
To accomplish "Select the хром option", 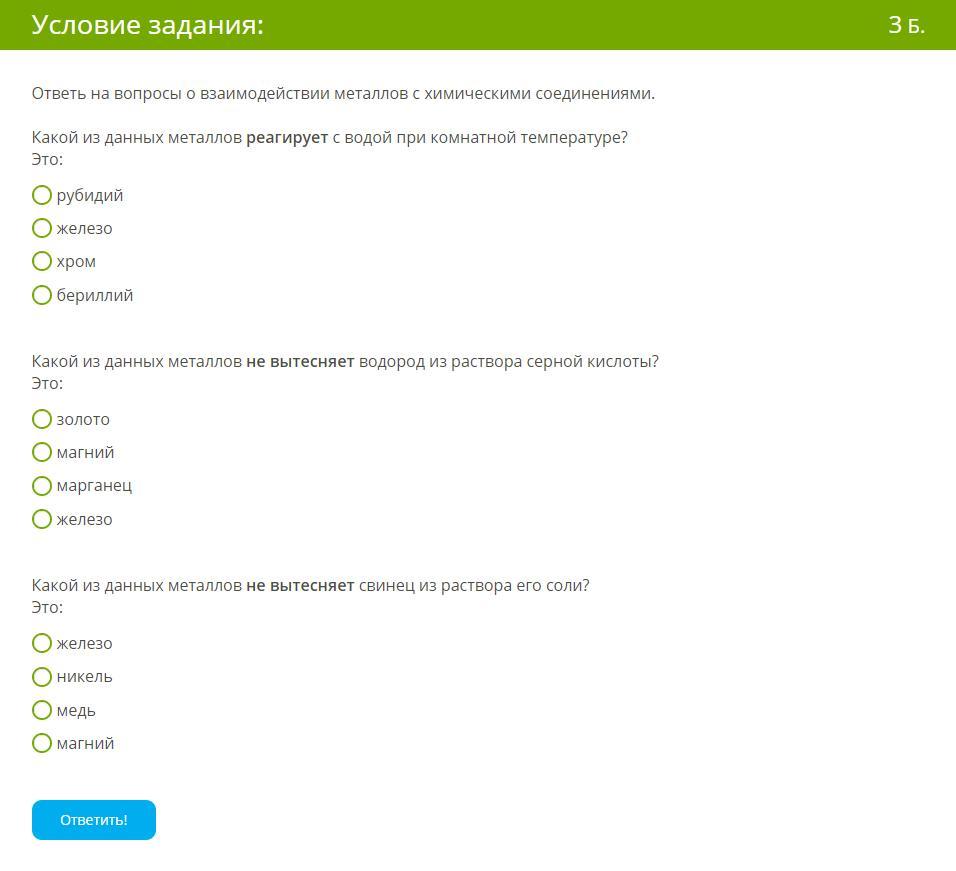I will click(42, 261).
